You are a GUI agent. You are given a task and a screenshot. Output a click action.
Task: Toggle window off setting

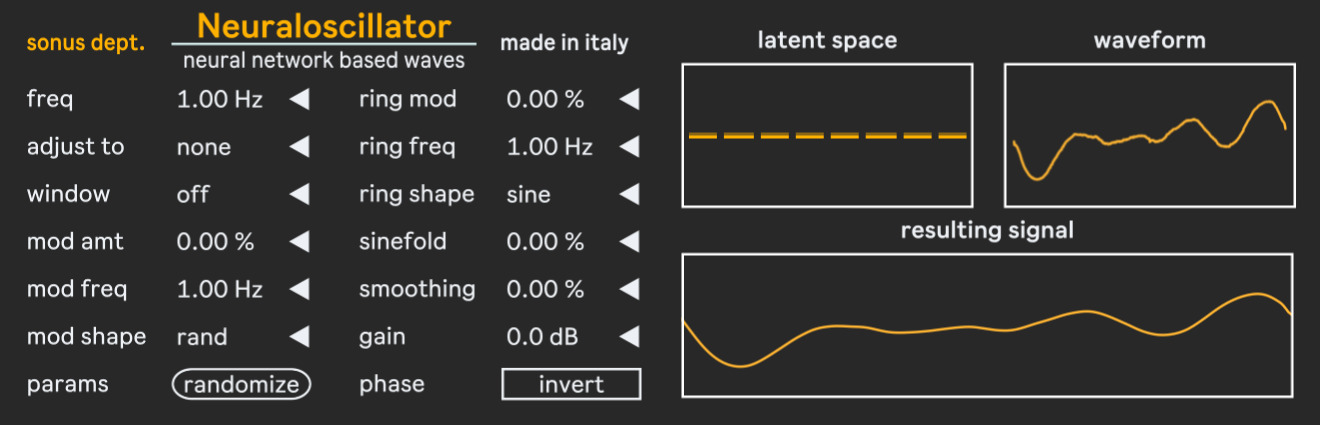[193, 194]
